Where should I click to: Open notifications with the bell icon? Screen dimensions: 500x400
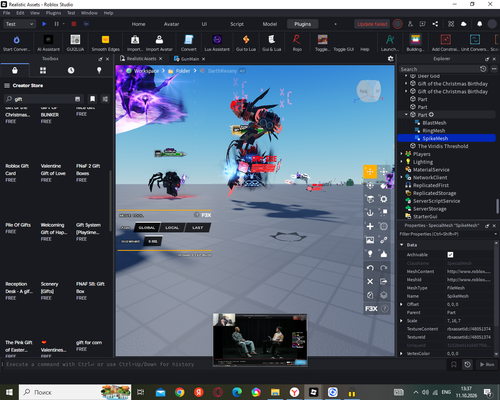click(479, 24)
